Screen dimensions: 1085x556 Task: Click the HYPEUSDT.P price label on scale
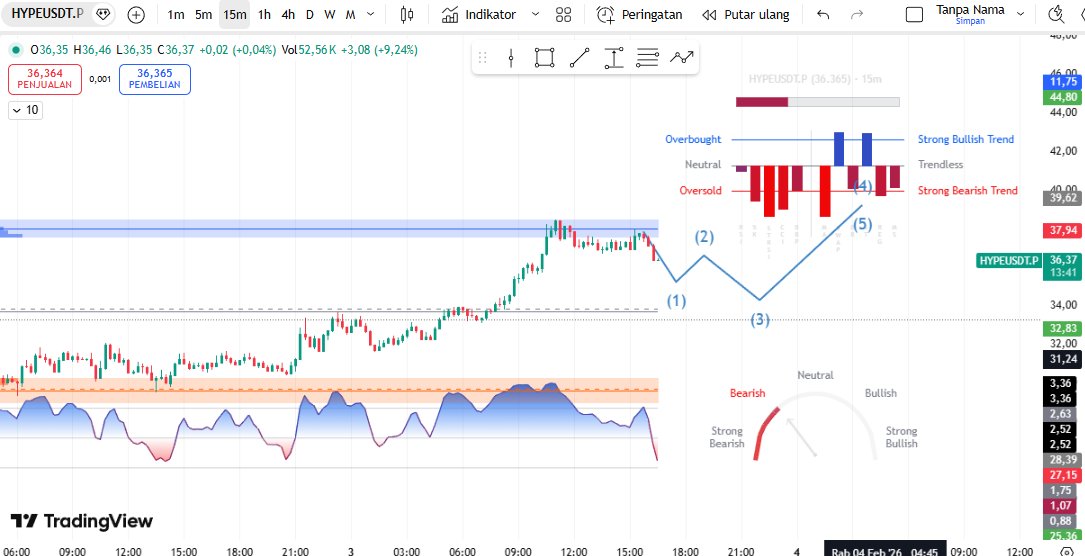[1009, 261]
